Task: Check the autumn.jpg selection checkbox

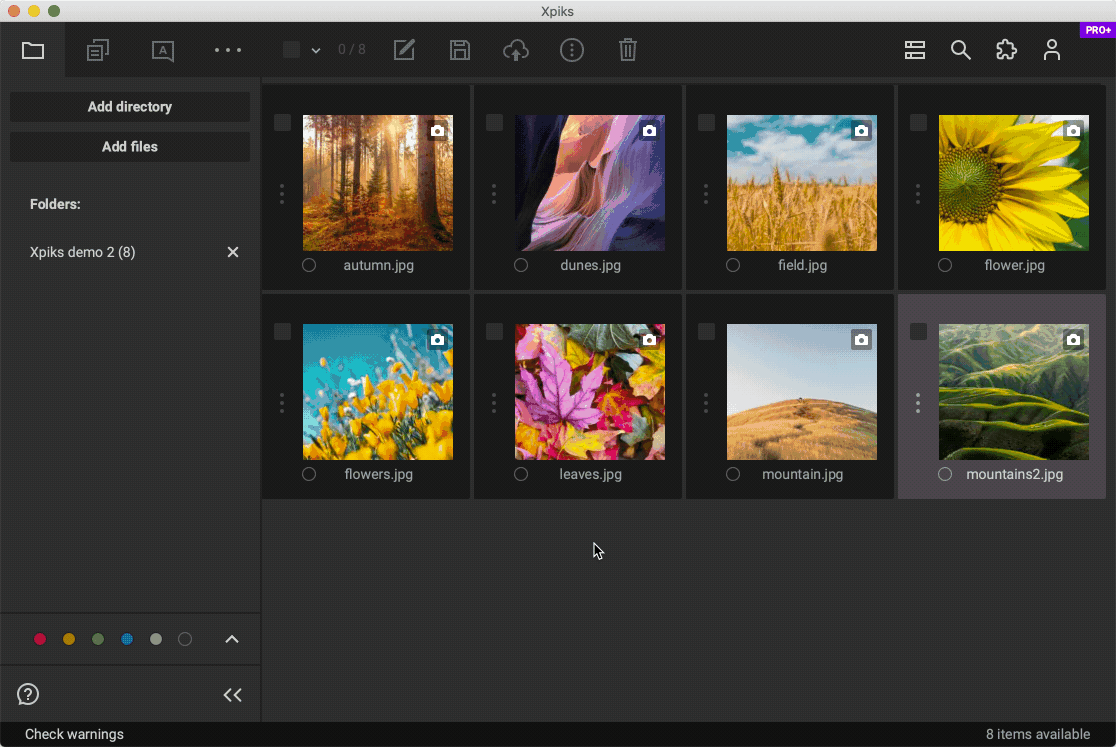Action: tap(282, 122)
